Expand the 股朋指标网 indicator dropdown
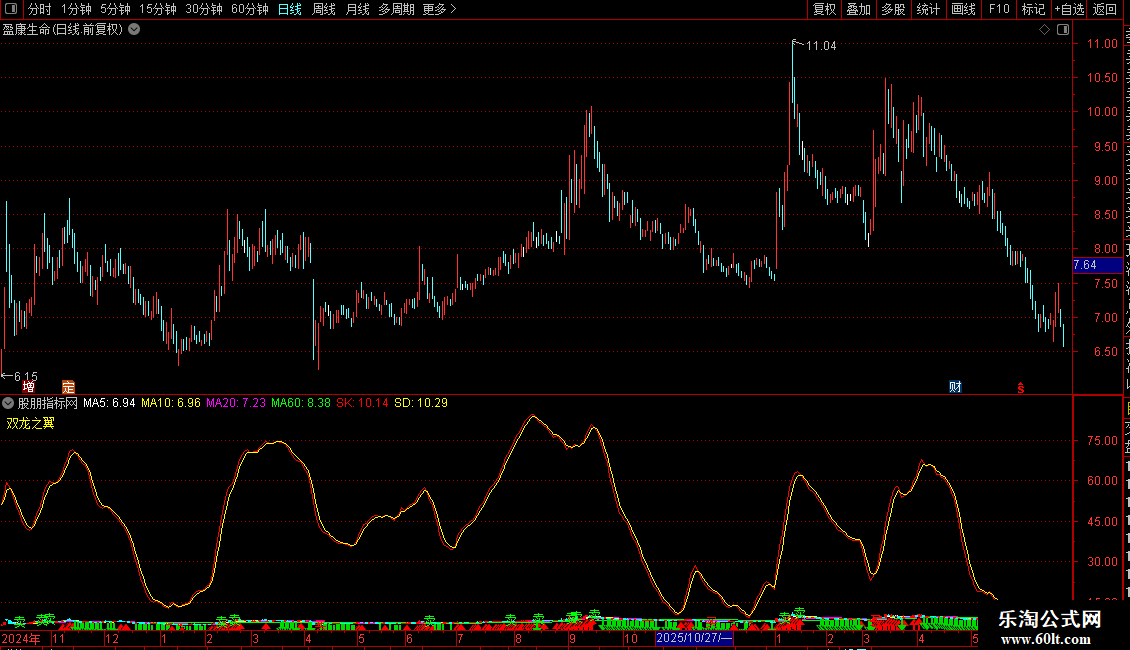 pos(8,403)
